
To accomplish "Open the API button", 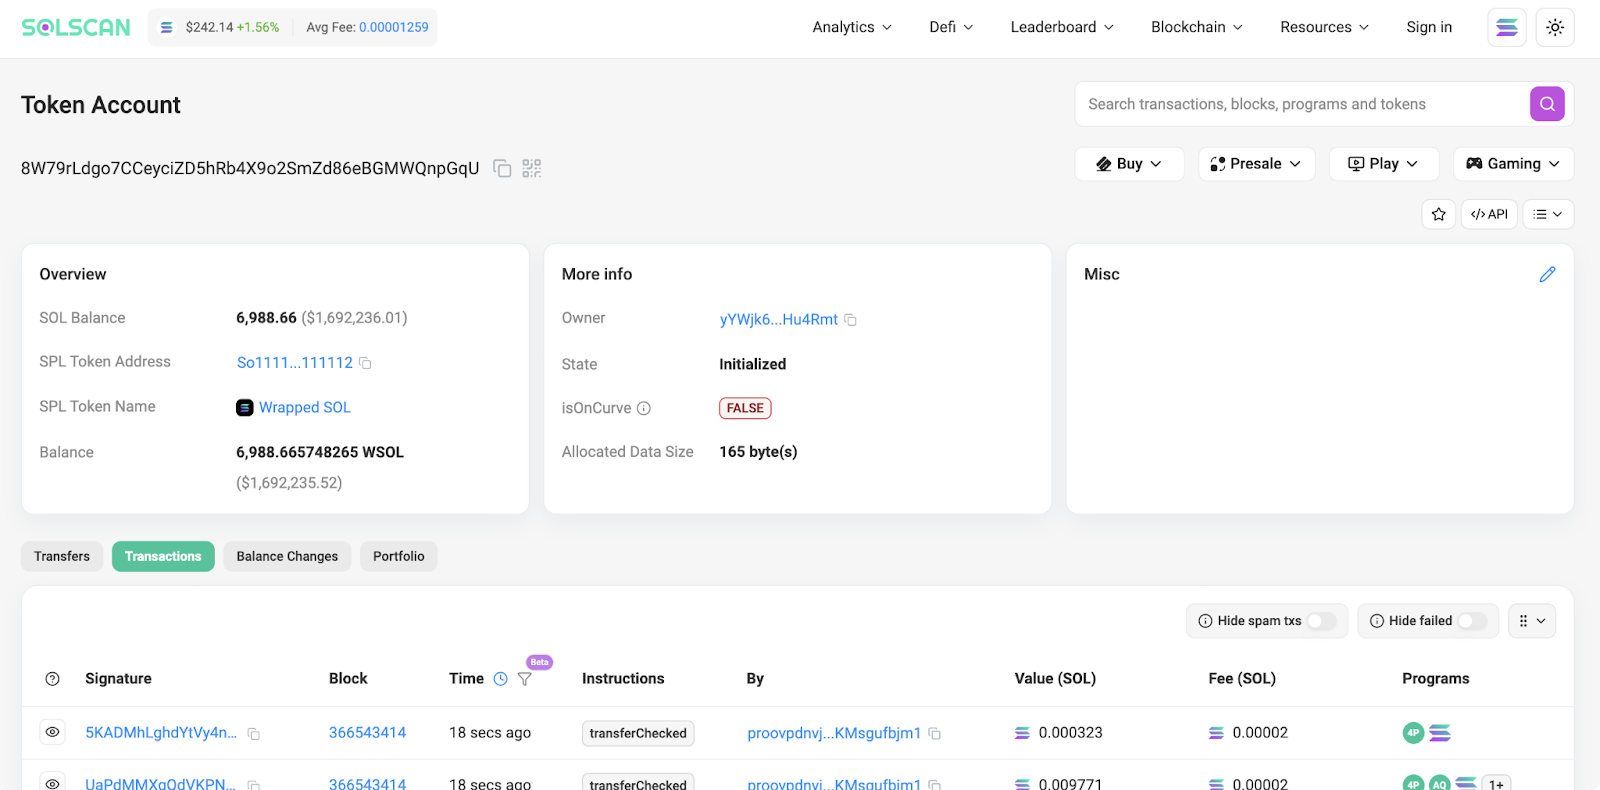I will click(x=1489, y=214).
